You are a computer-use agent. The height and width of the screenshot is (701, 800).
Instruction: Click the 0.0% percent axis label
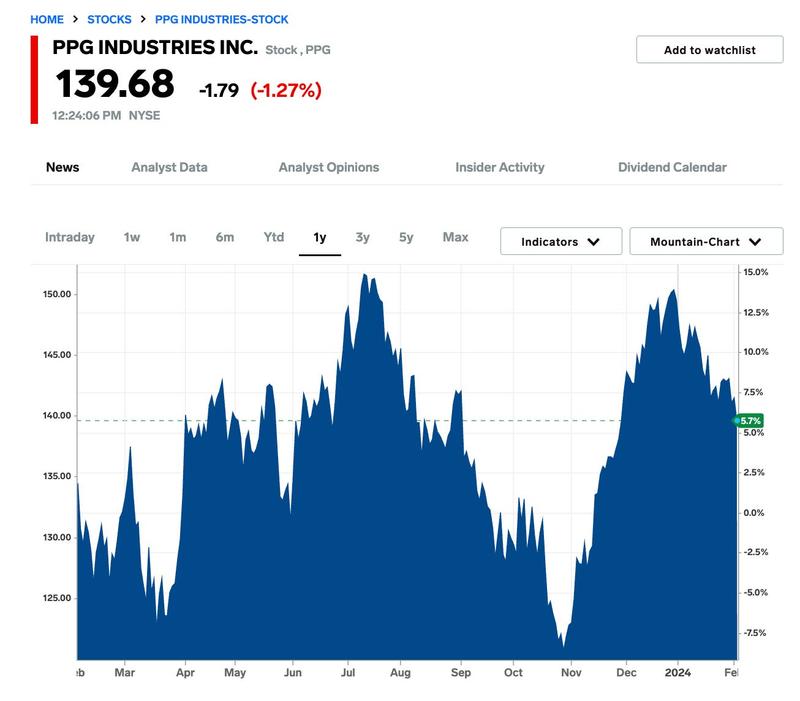click(x=754, y=513)
